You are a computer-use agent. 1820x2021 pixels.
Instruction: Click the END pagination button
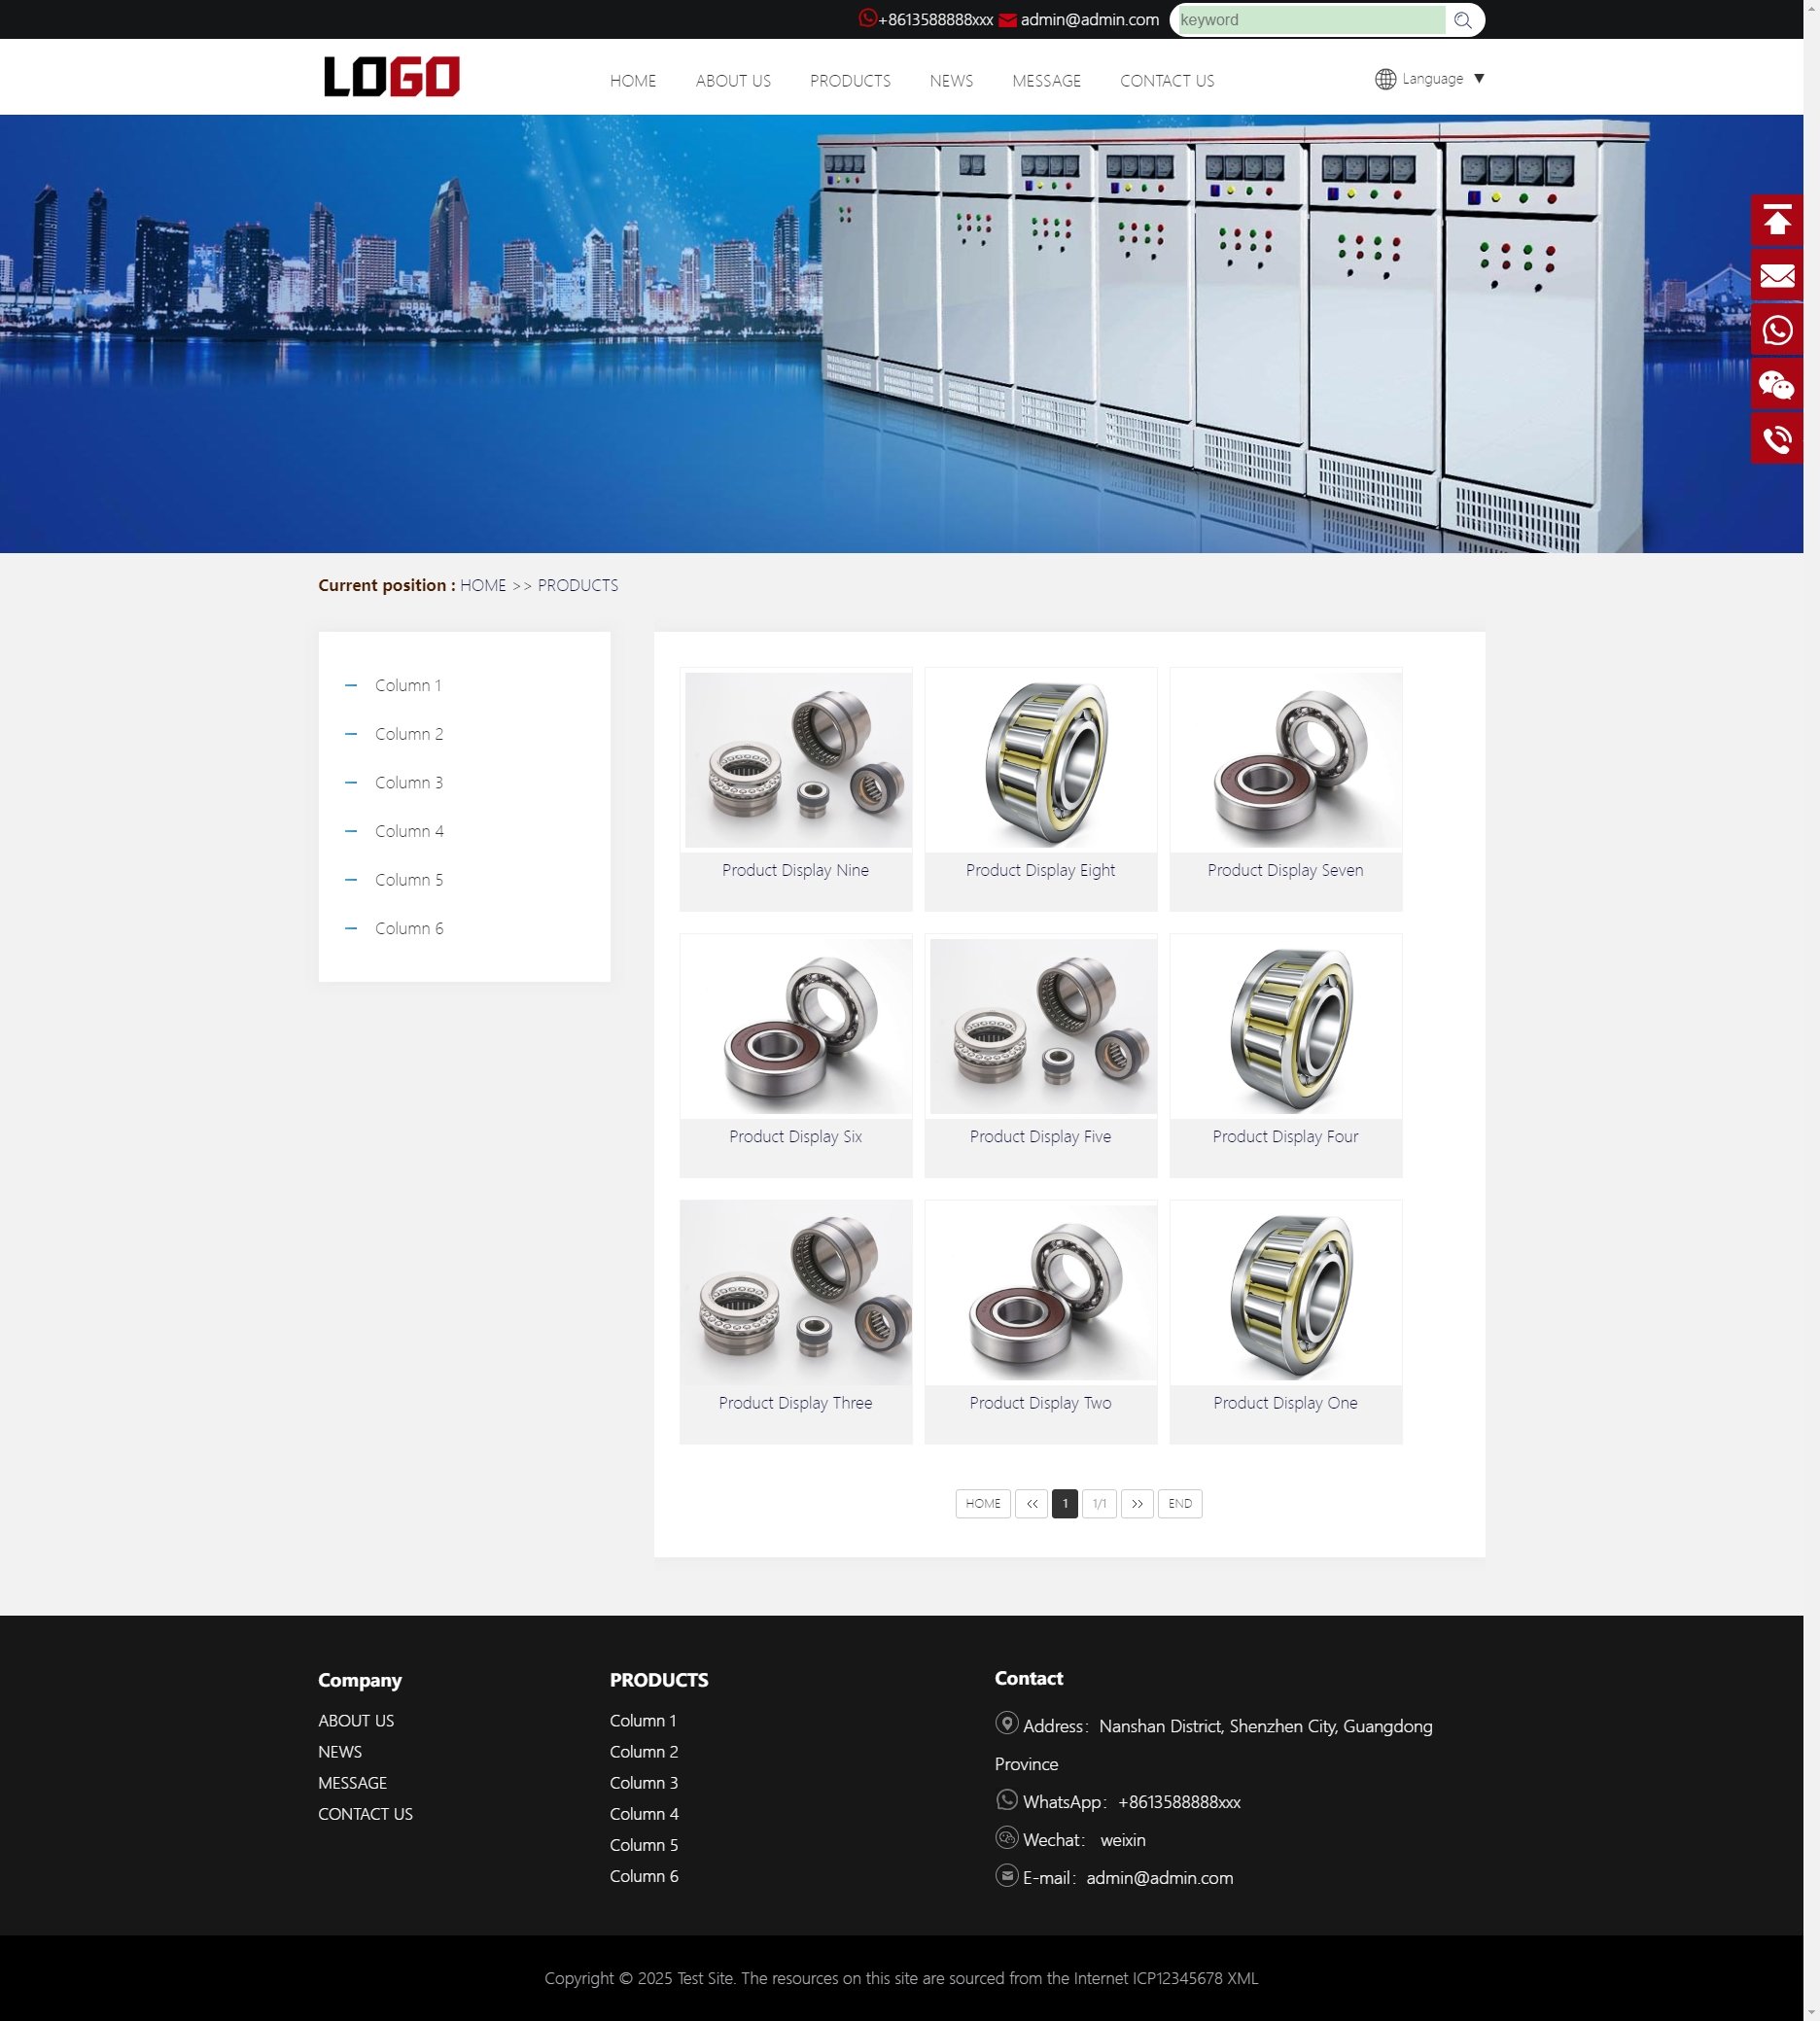pos(1179,1504)
